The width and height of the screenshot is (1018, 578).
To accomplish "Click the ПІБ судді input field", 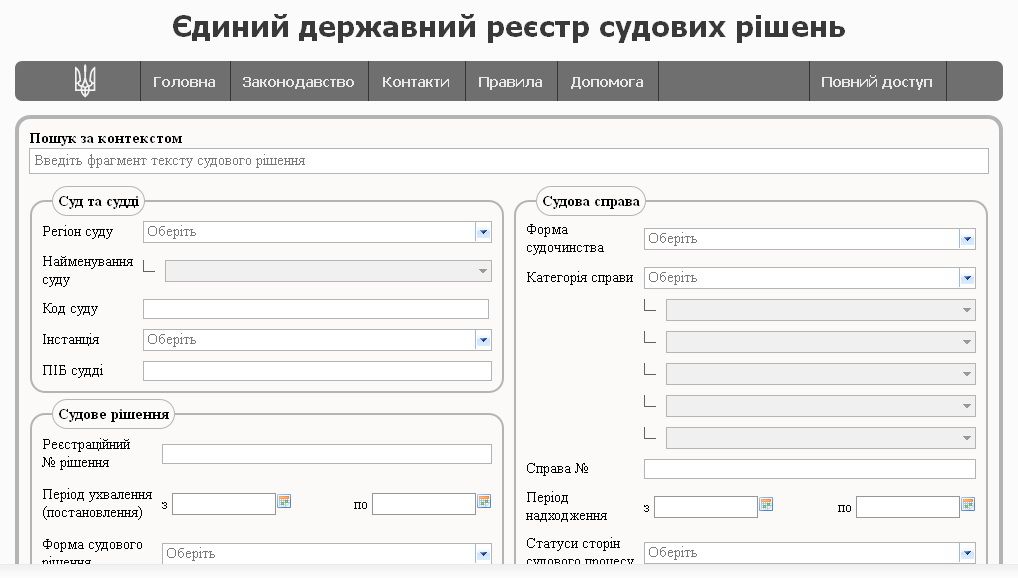I will (317, 371).
